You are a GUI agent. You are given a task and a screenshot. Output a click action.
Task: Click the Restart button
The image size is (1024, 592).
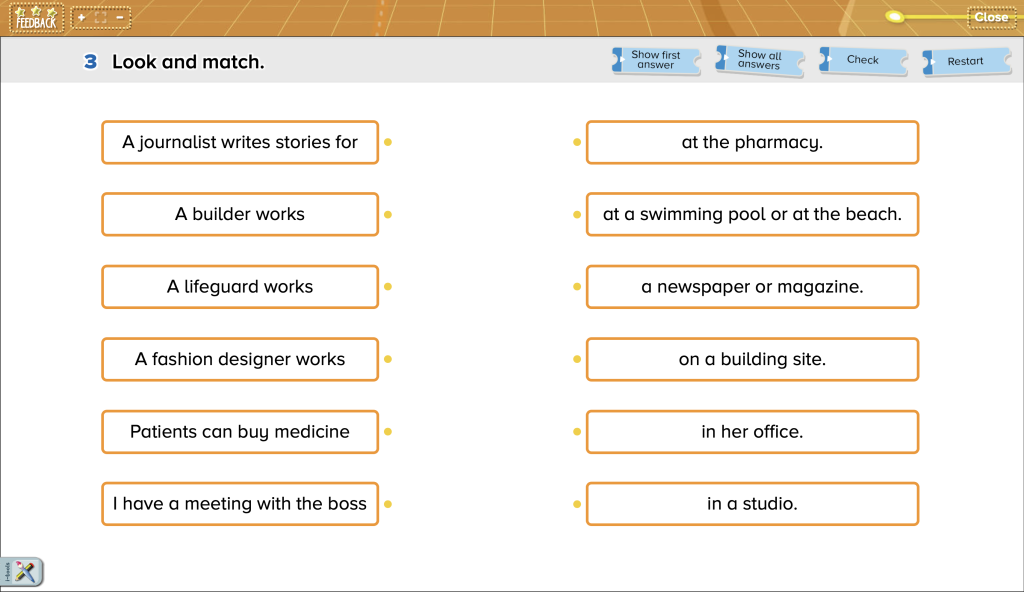(x=965, y=61)
